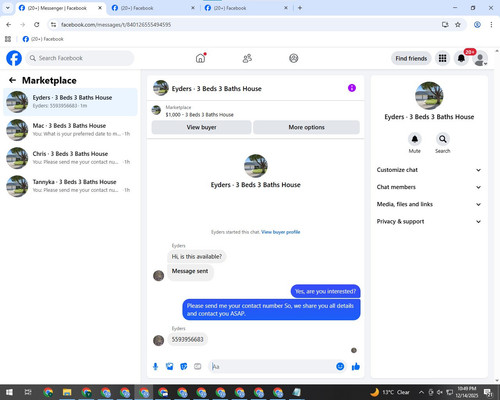The width and height of the screenshot is (500, 400).
Task: Show hidden system tray icons
Action: pos(421,392)
